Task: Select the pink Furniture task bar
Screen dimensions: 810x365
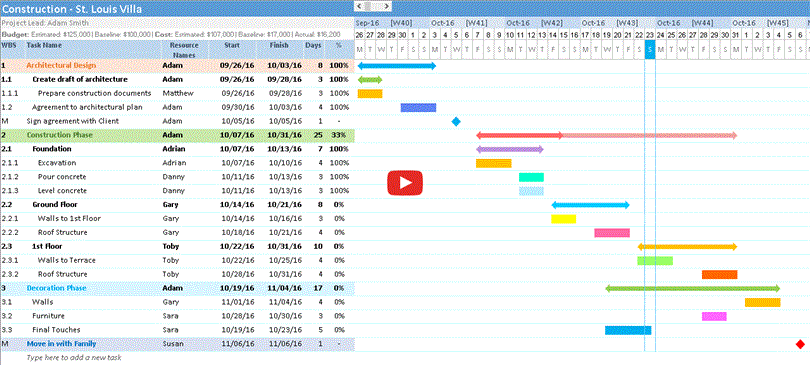Action: [x=714, y=316]
